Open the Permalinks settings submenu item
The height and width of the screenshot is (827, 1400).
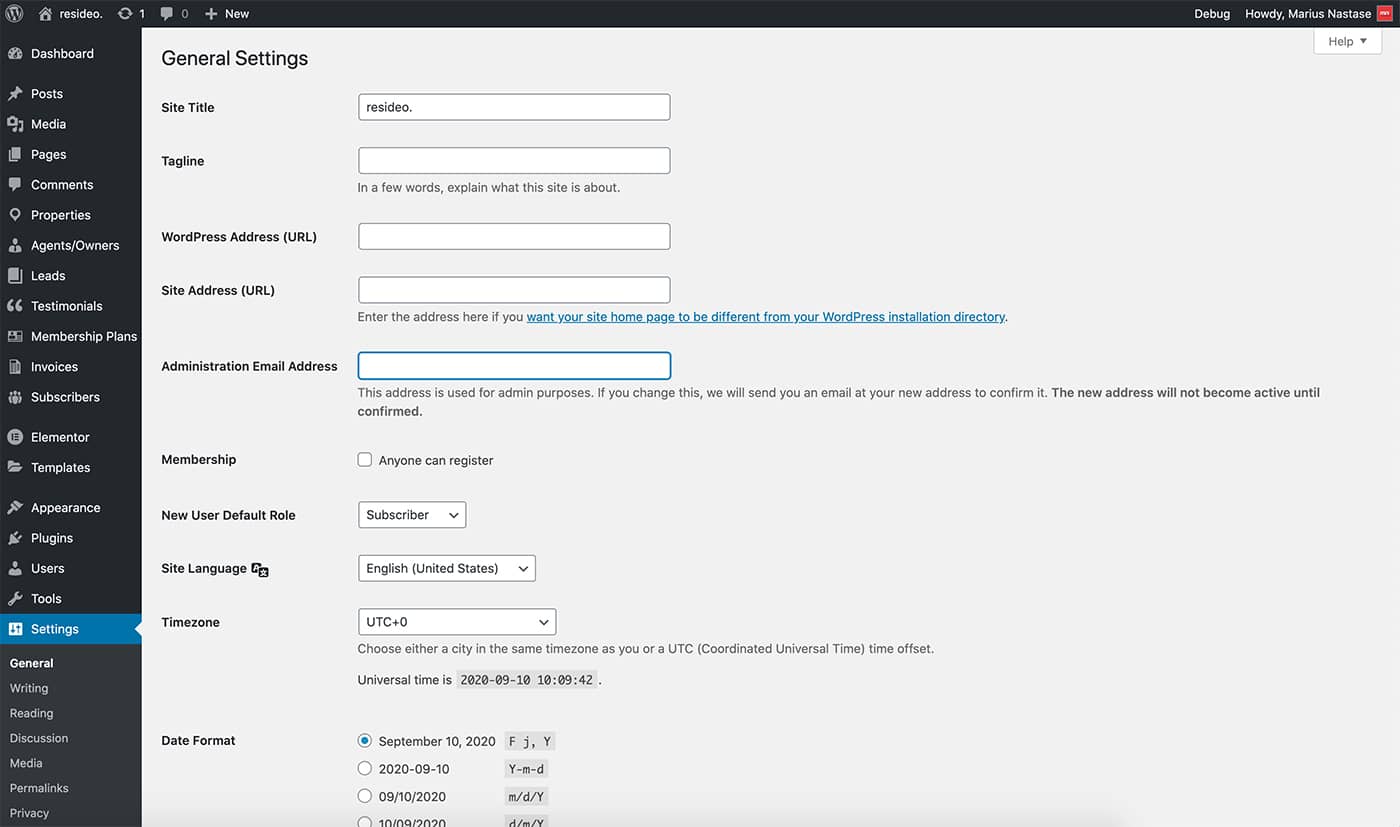[x=39, y=788]
